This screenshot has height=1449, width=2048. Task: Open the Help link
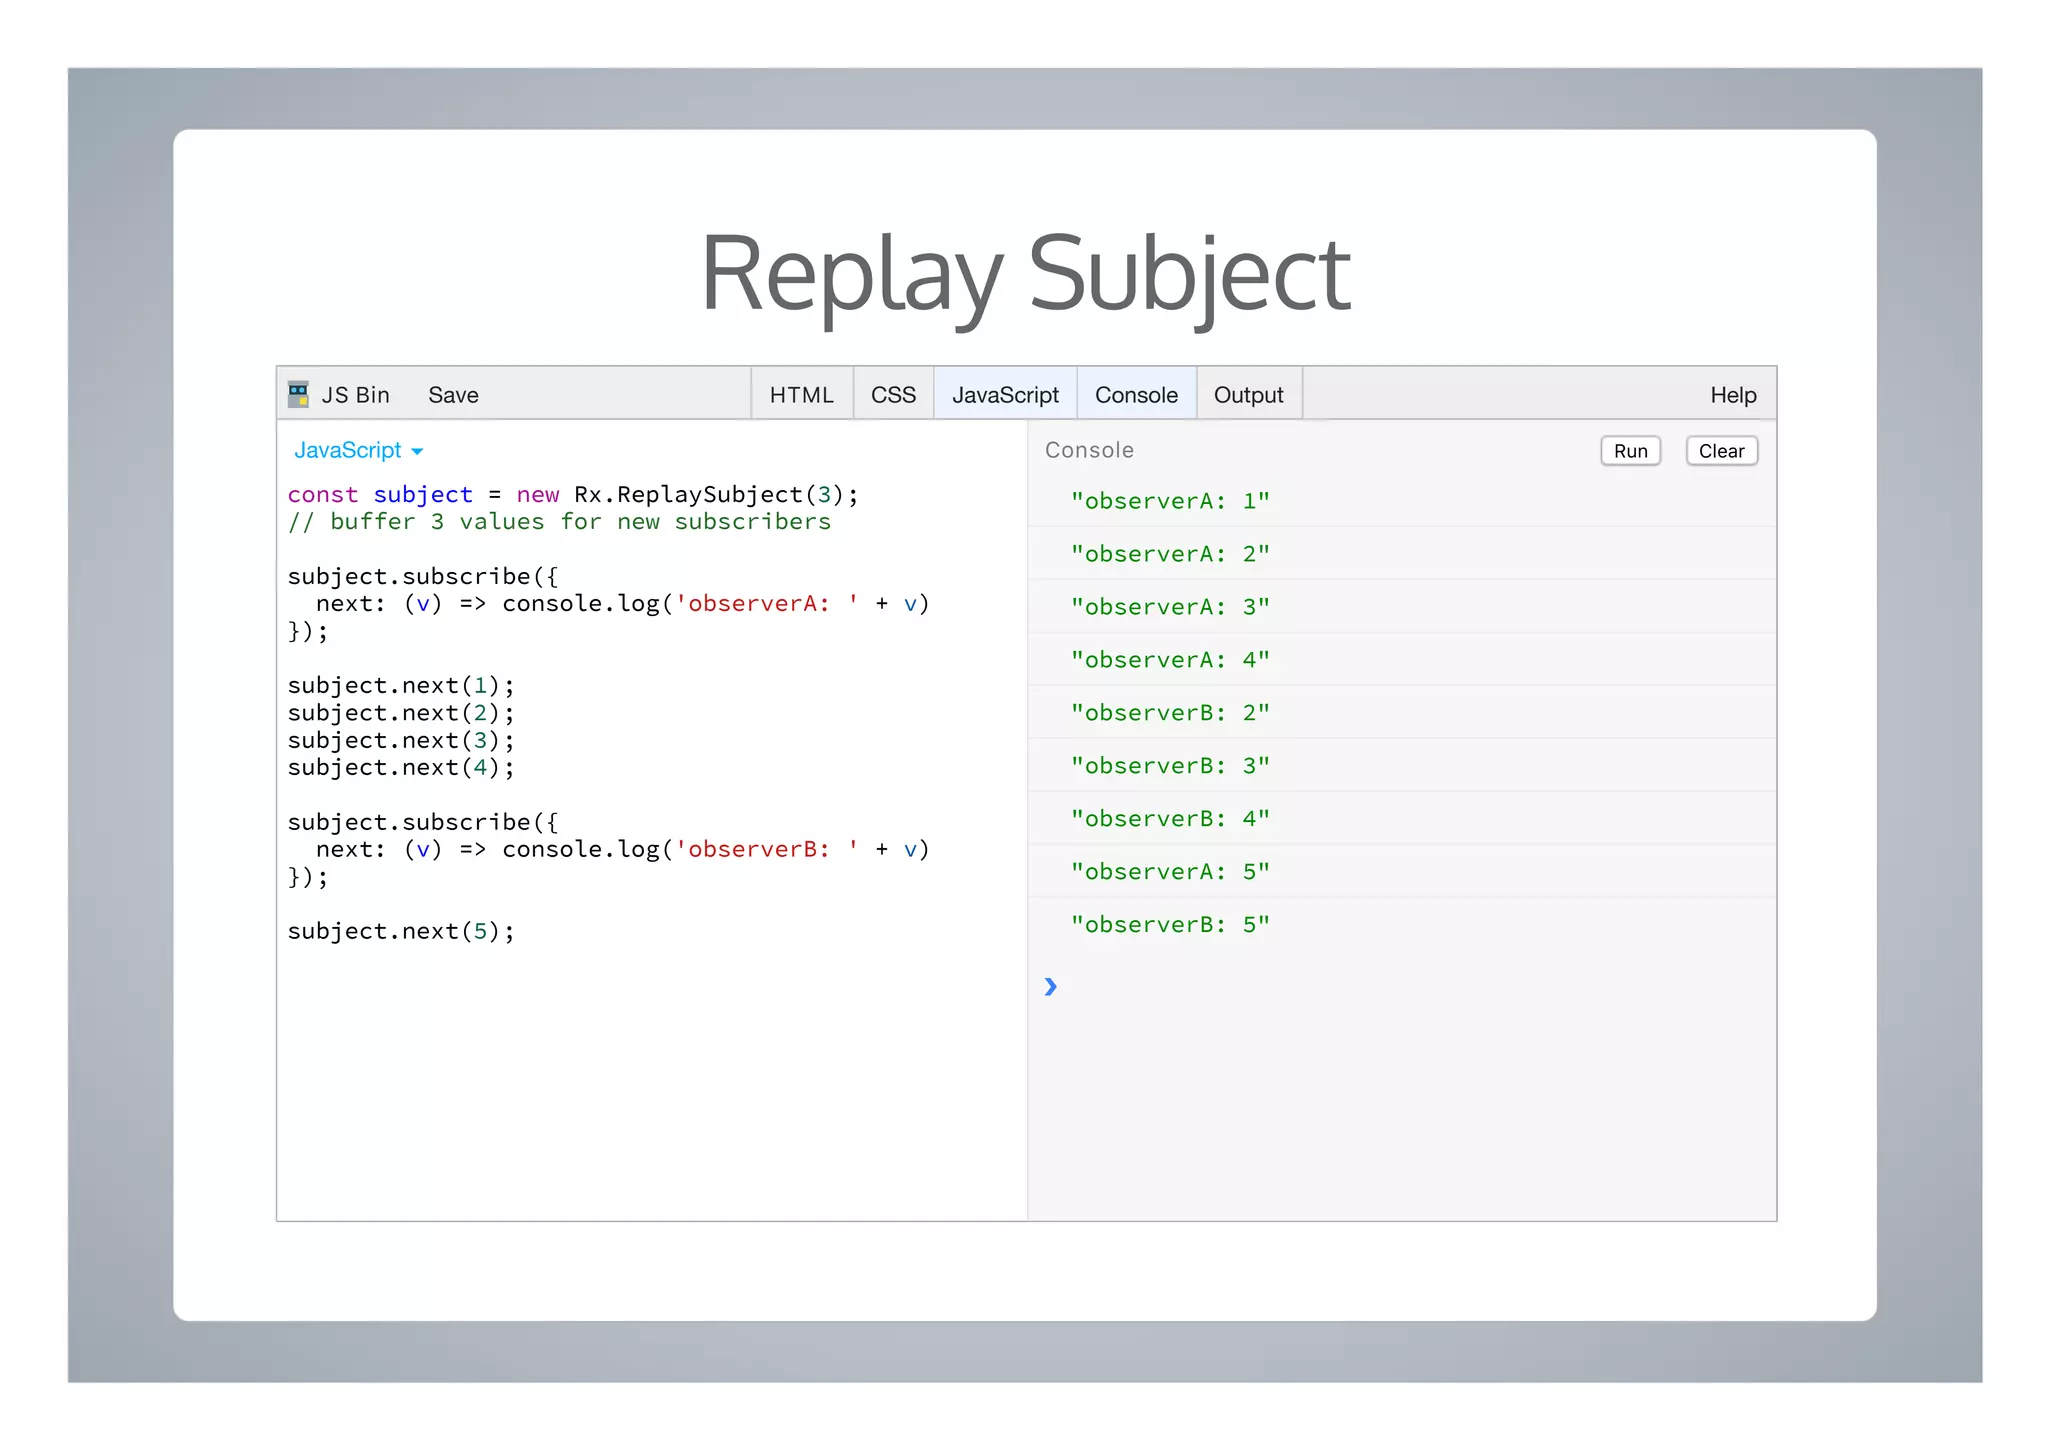pyautogui.click(x=1732, y=395)
